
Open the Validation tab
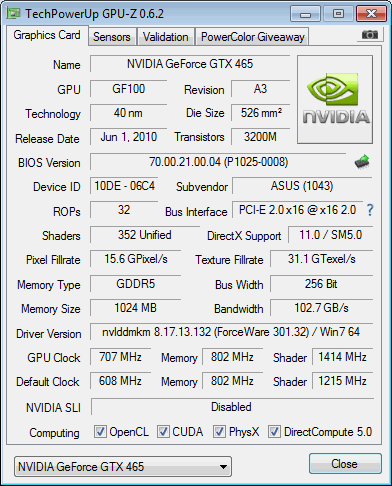click(166, 37)
